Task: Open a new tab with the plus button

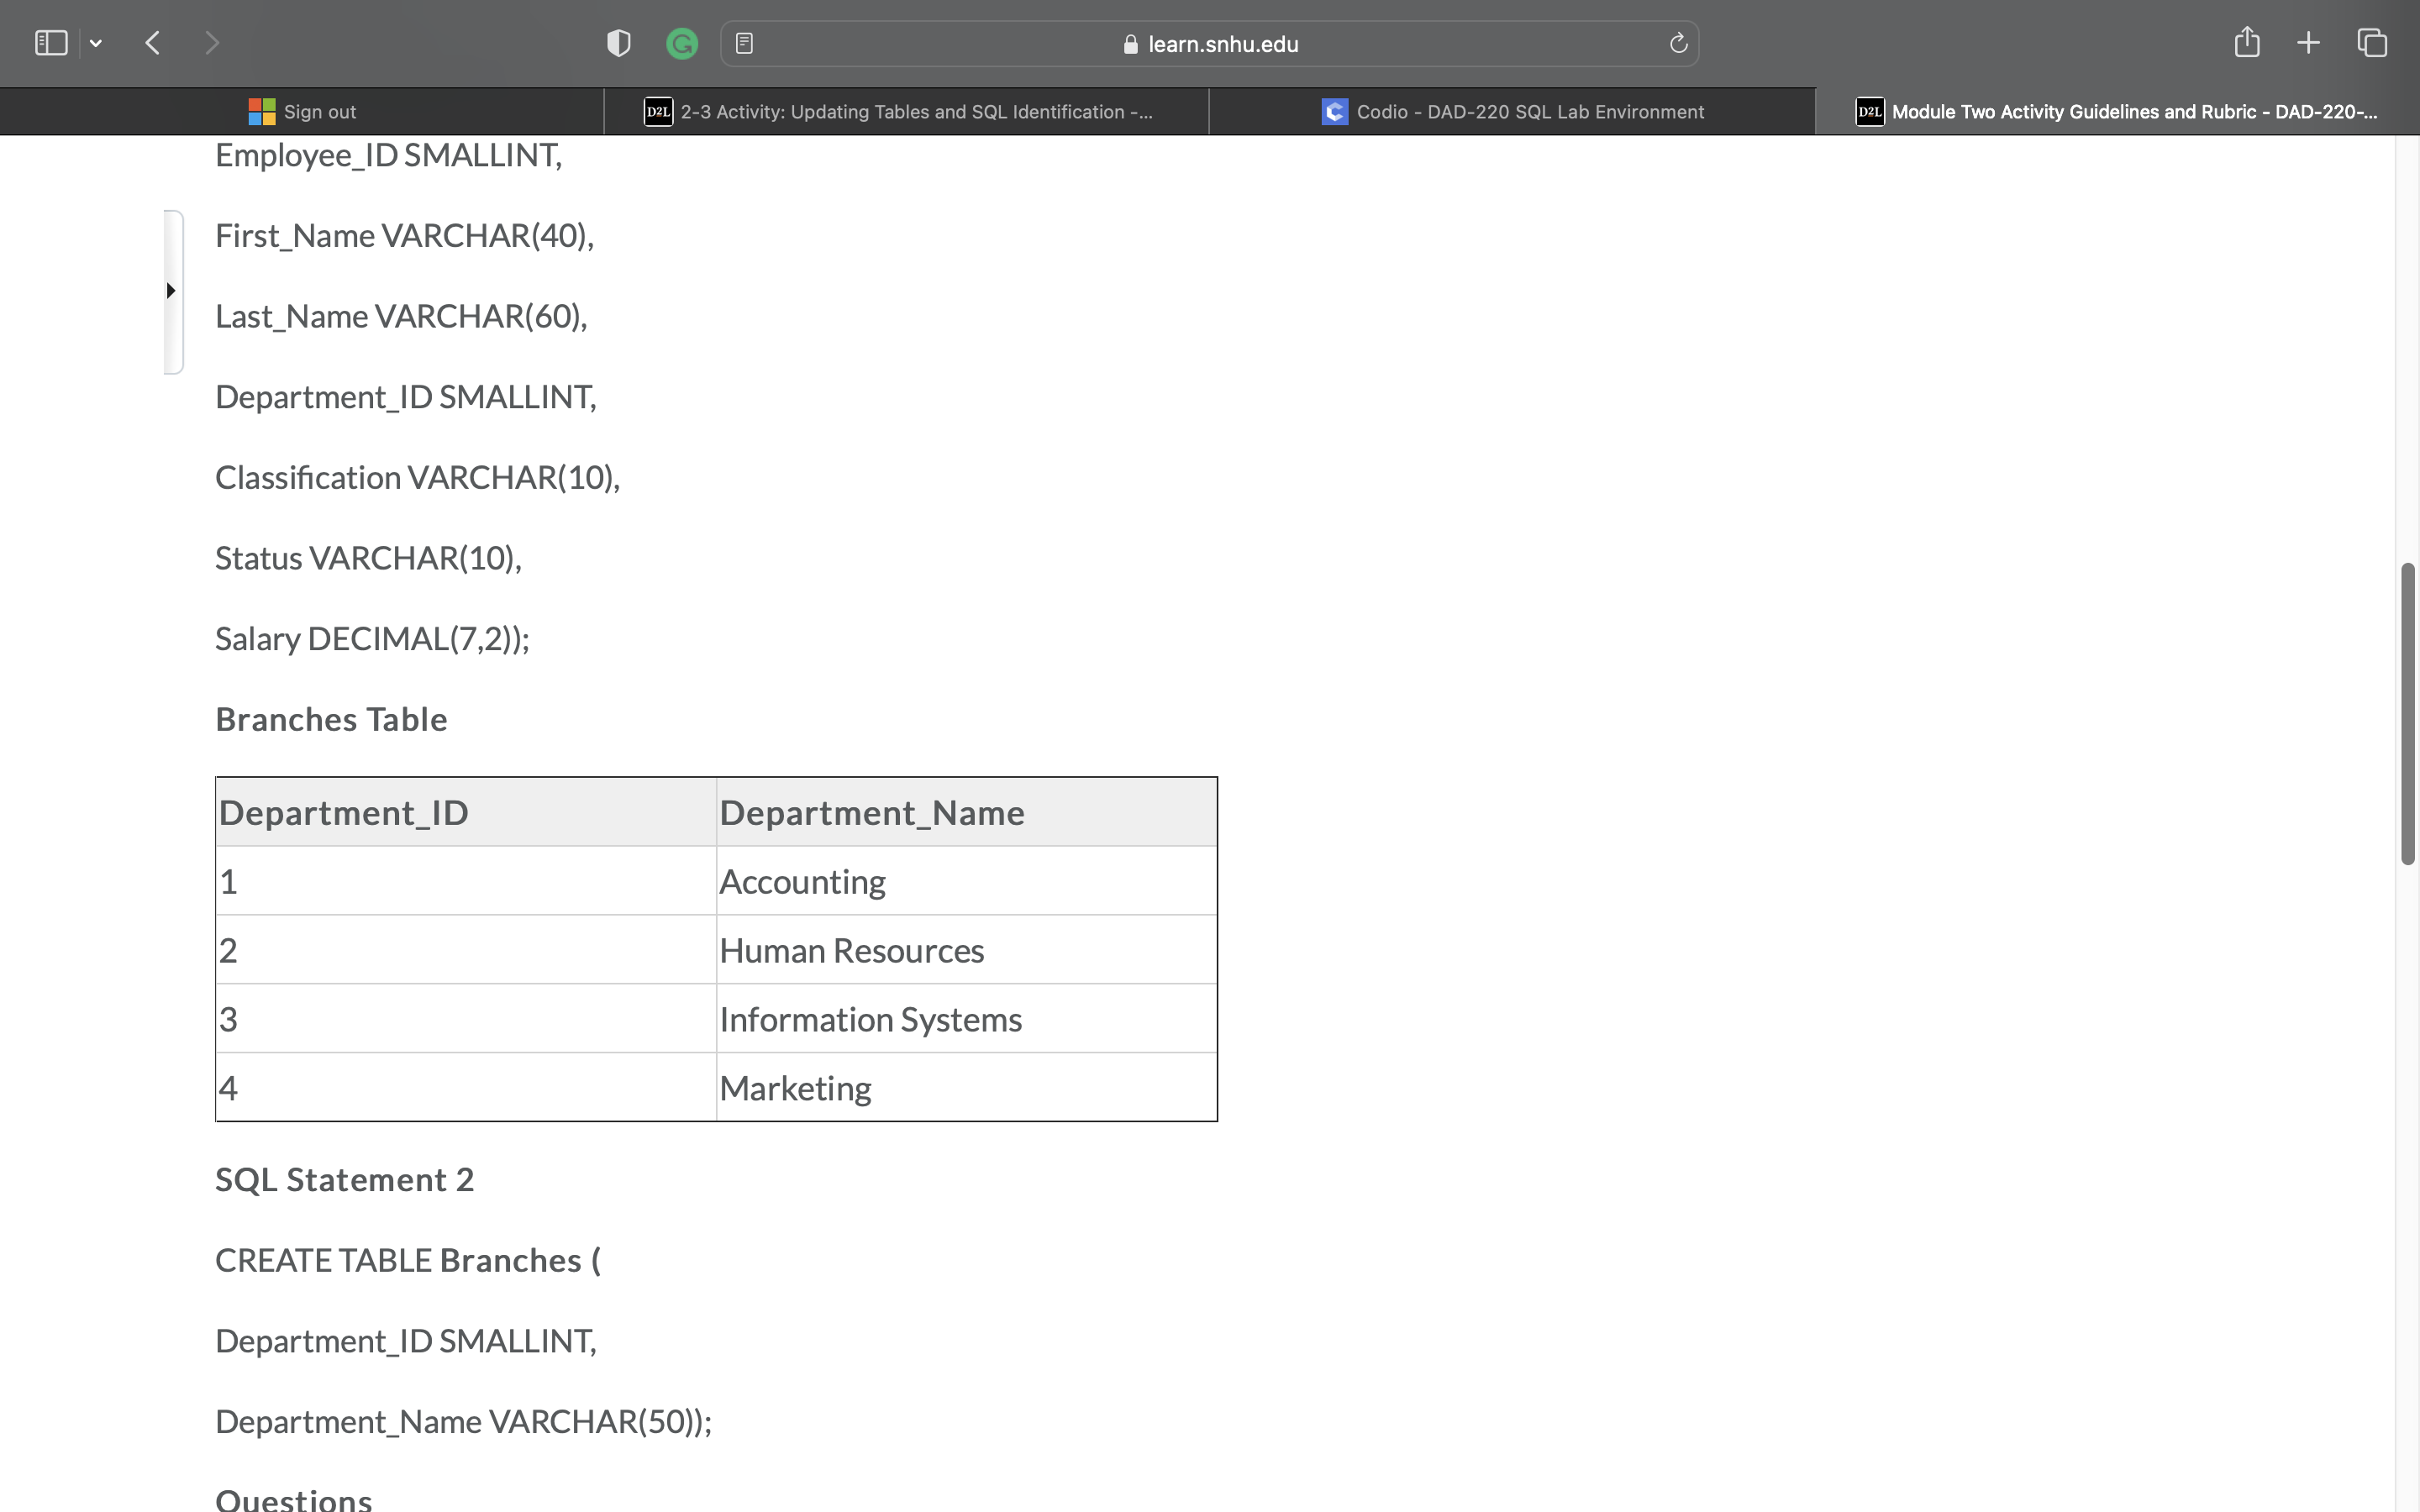Action: pyautogui.click(x=2308, y=42)
